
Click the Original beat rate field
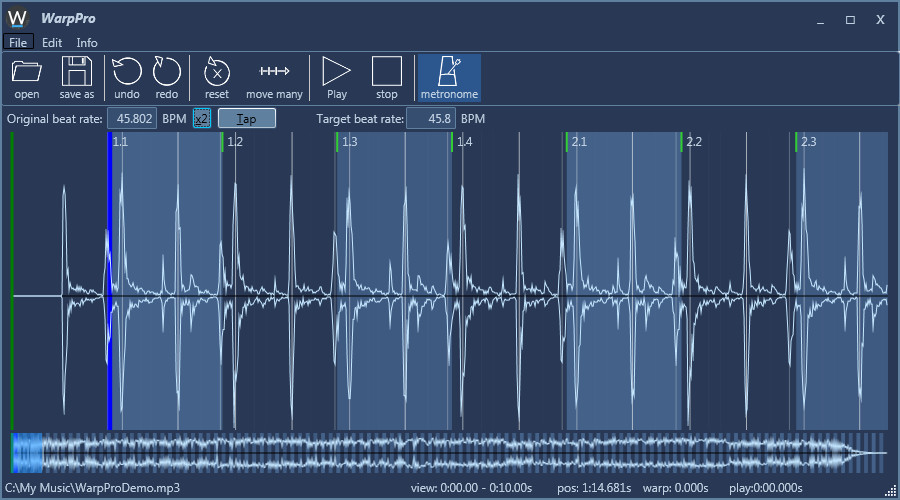[132, 119]
